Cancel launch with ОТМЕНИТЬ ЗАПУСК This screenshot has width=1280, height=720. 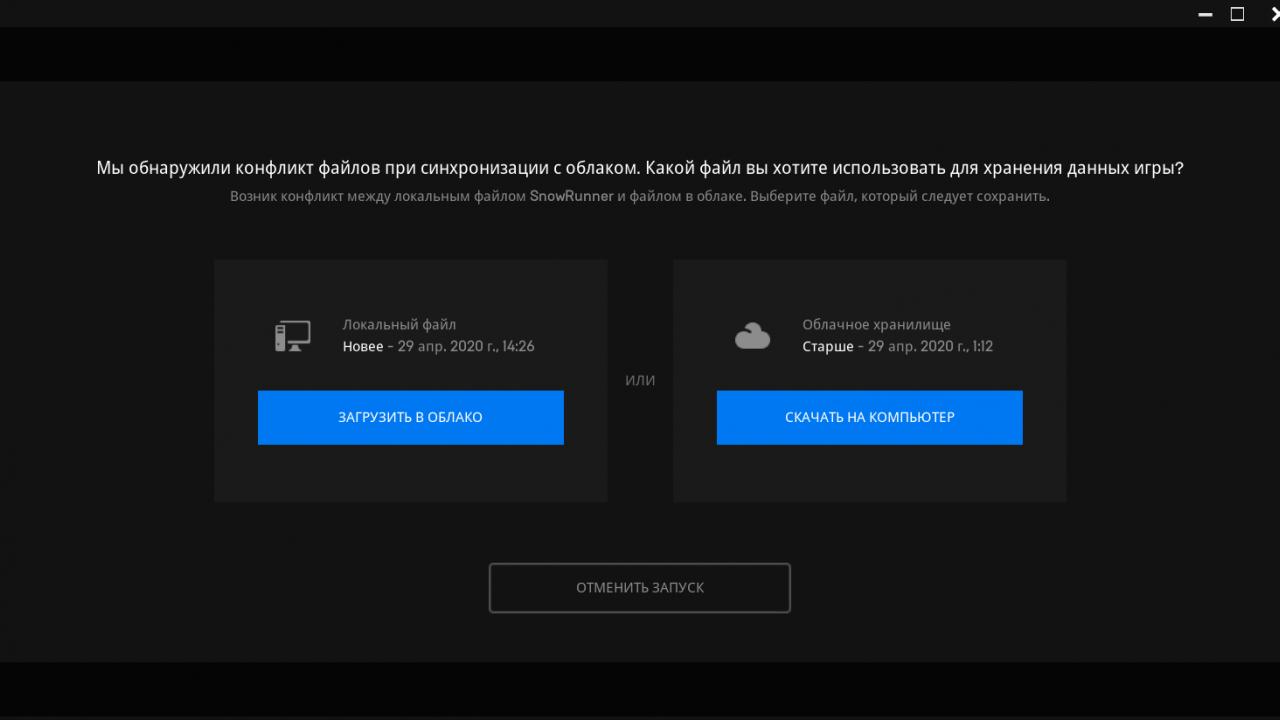[640, 588]
